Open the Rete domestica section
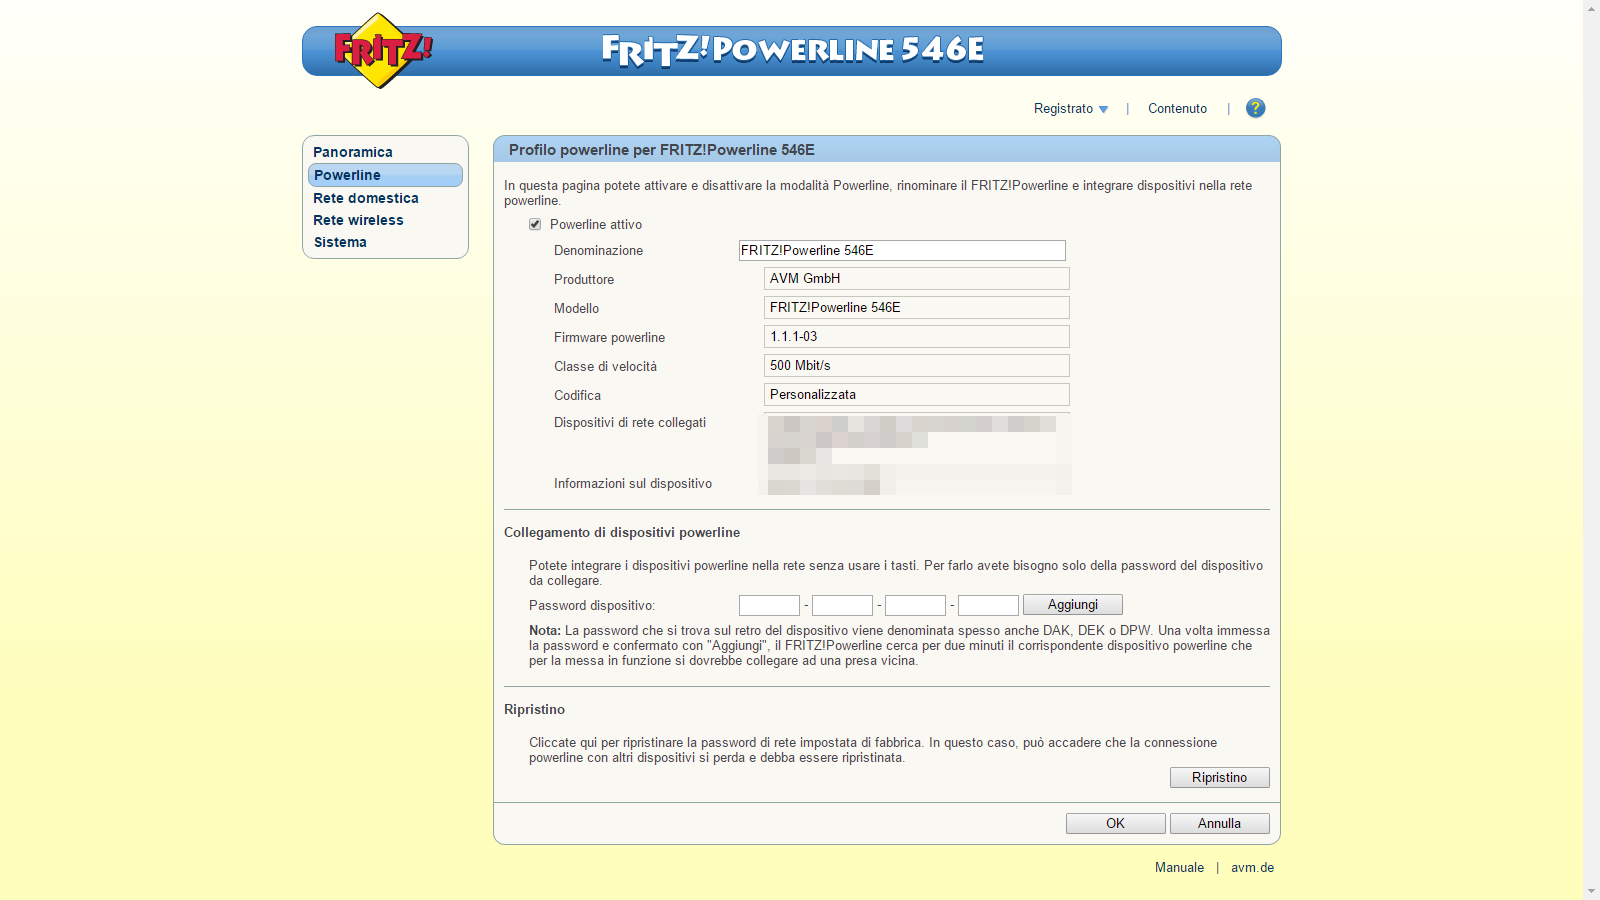The width and height of the screenshot is (1600, 900). (366, 198)
